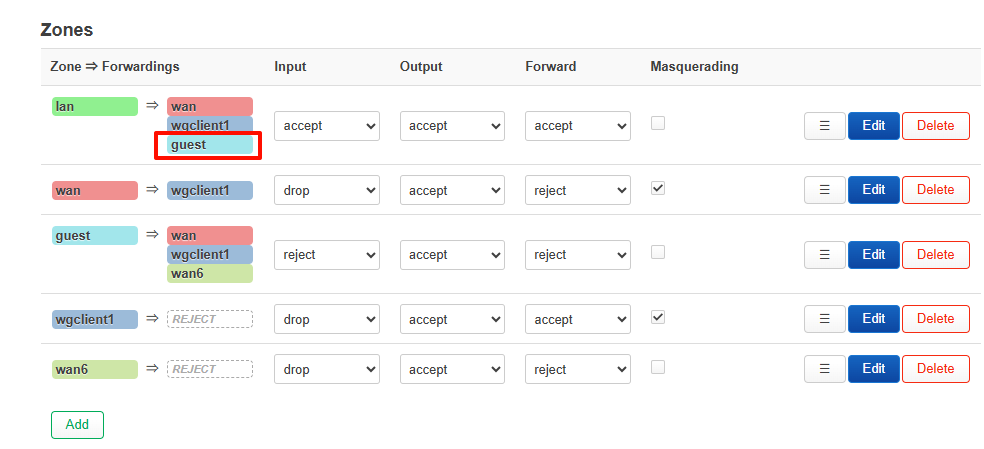The width and height of the screenshot is (984, 449).
Task: Expand the Forward dropdown for wan zone
Action: click(577, 190)
